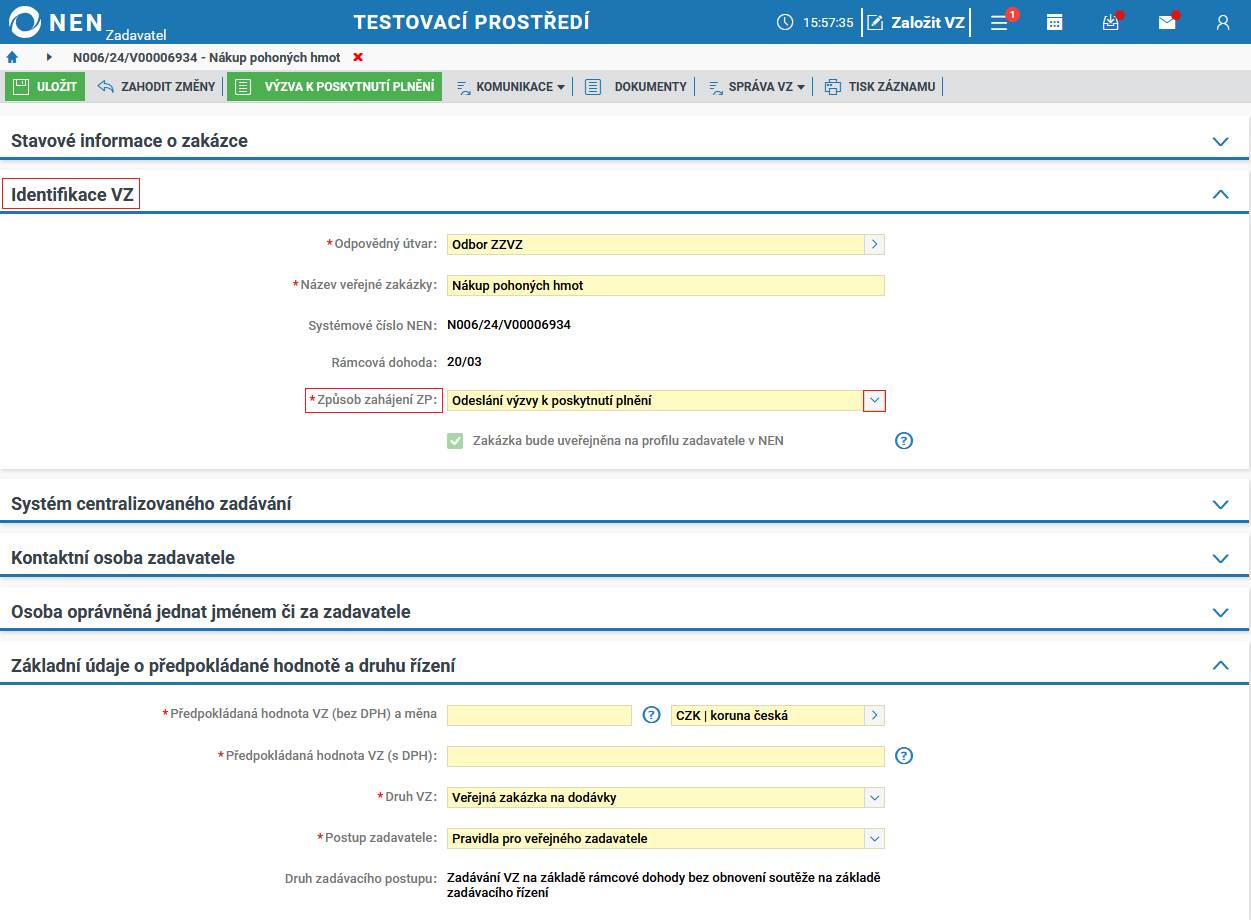Collapse the Identifikace VZ section

click(x=1220, y=195)
